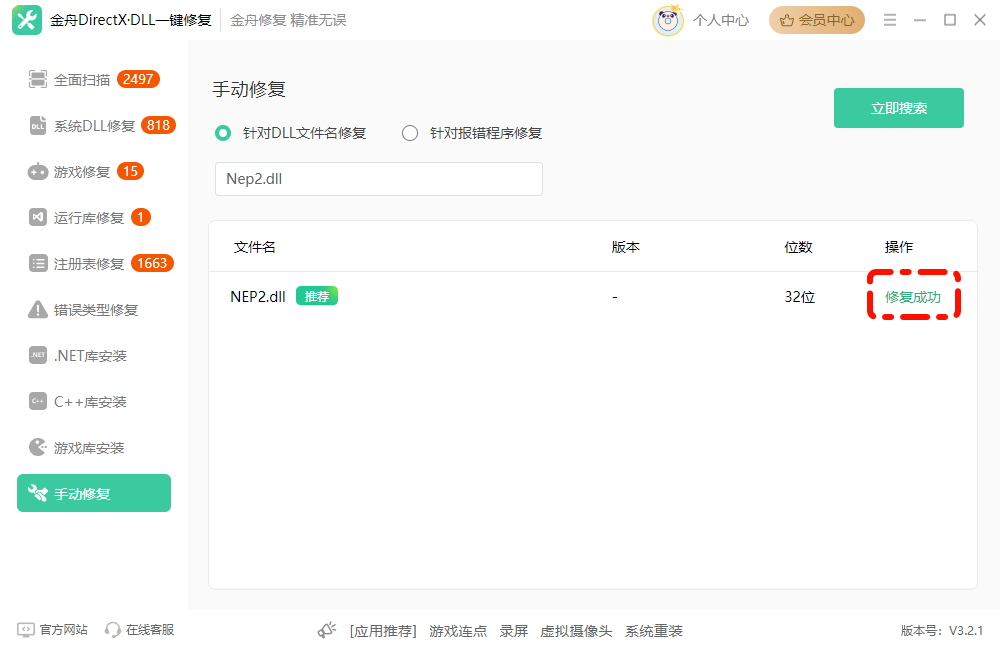
Task: Click the panda user avatar
Action: 668,20
